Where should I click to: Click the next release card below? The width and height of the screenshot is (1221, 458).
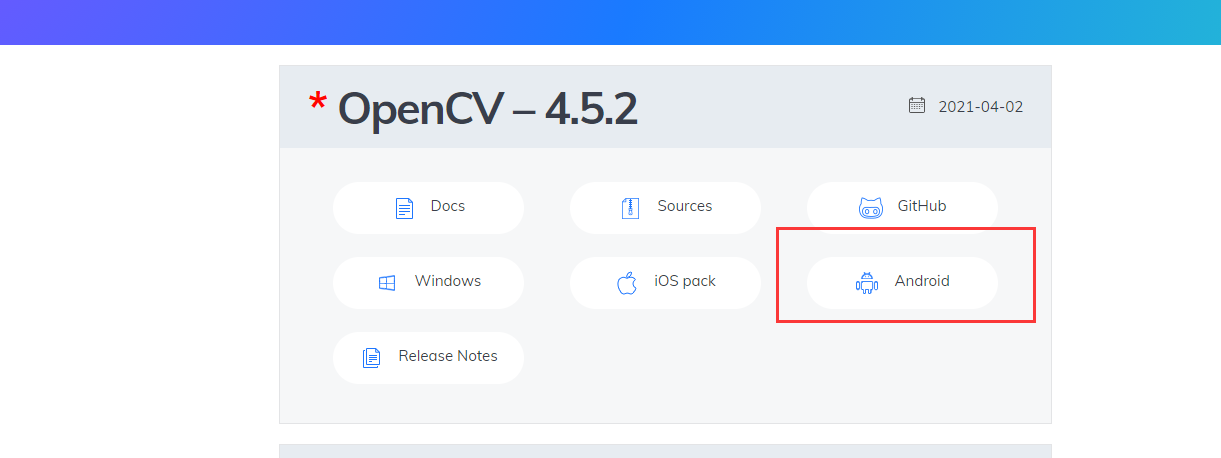pos(665,451)
